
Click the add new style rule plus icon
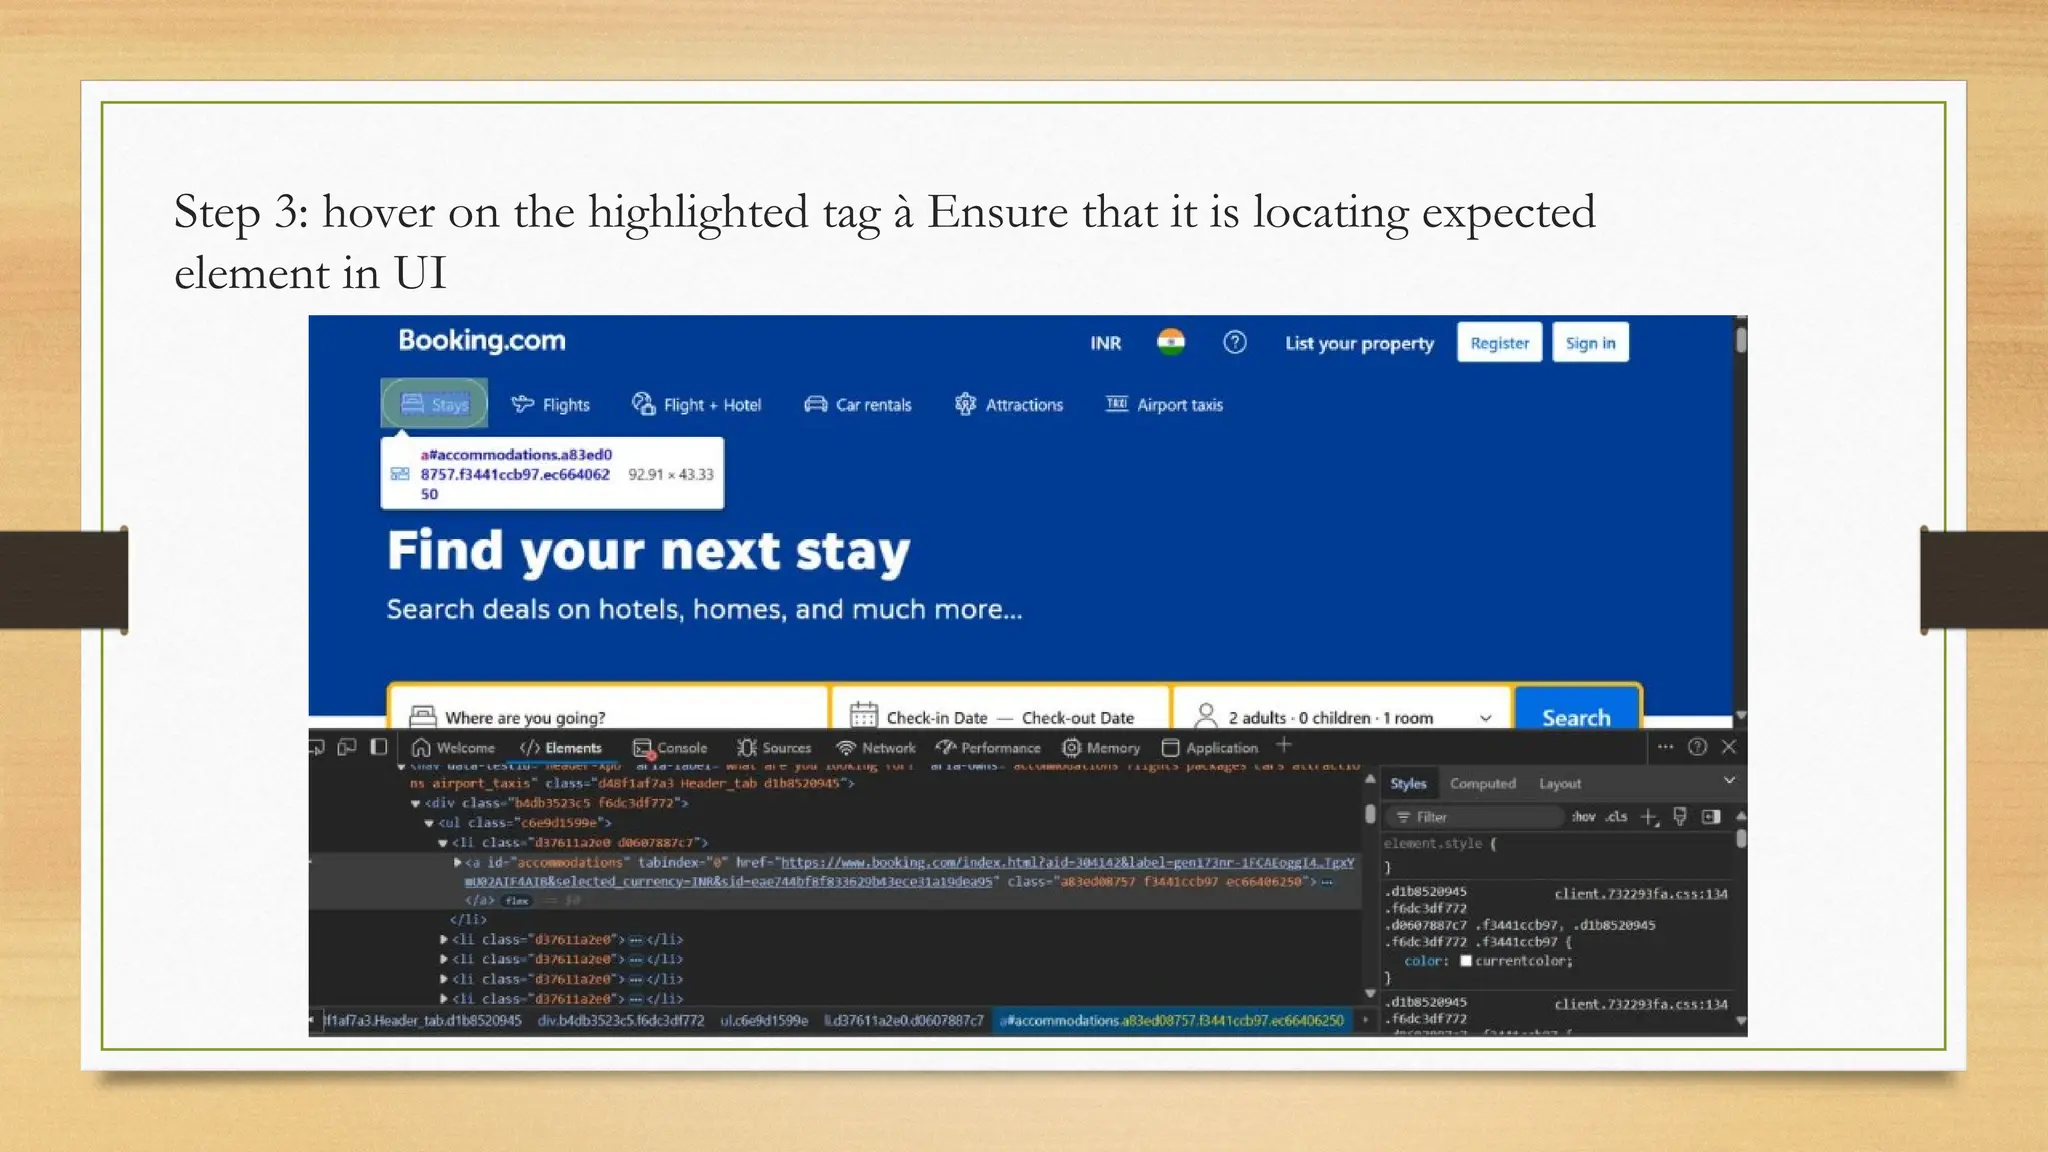pos(1649,817)
